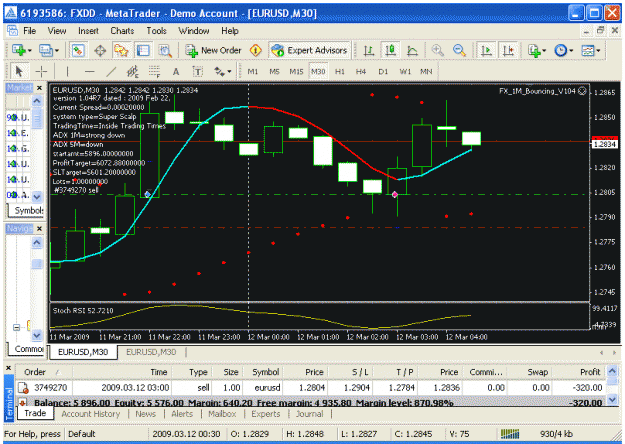Switch chart to H1 timeframe
The image size is (625, 444).
tap(340, 72)
